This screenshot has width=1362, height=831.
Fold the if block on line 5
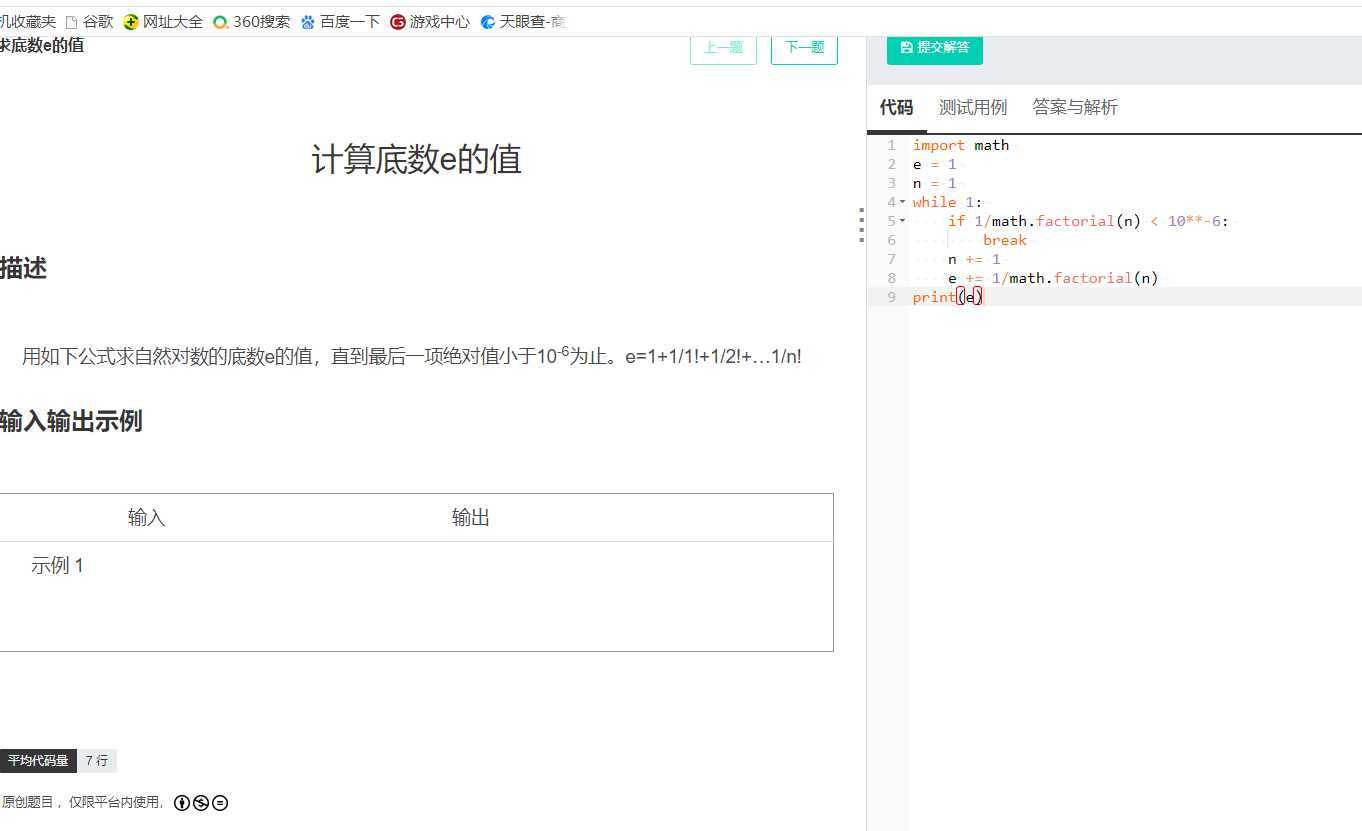click(x=902, y=221)
